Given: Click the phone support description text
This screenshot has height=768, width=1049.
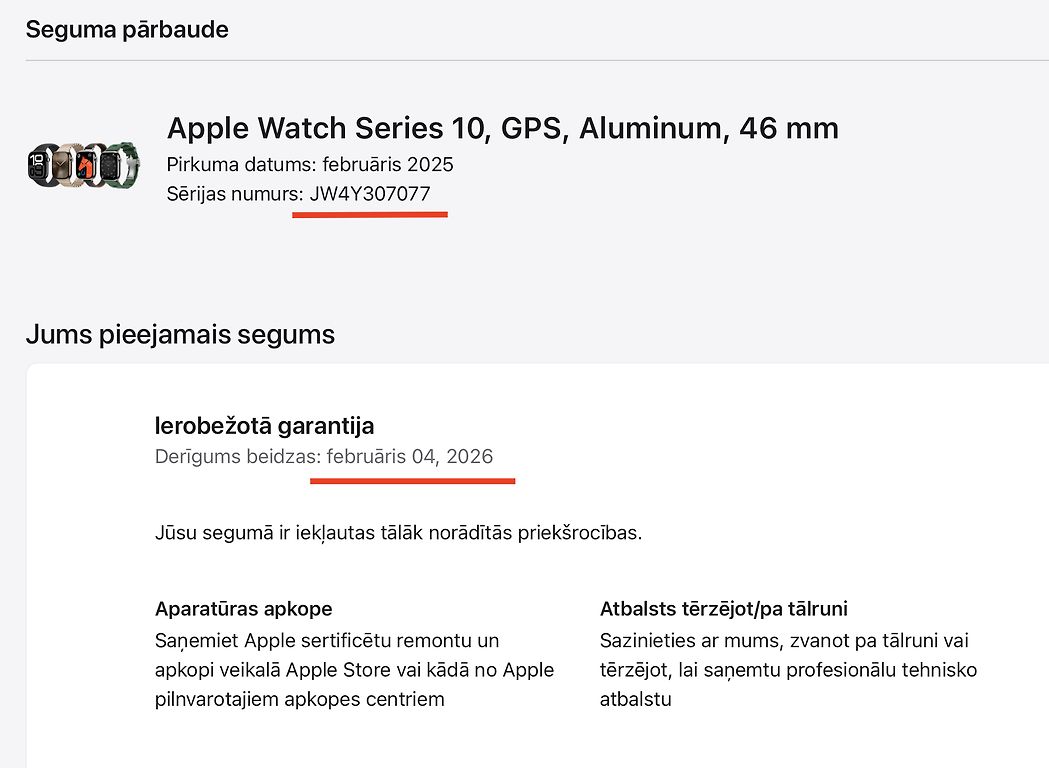Looking at the screenshot, I should pyautogui.click(x=788, y=670).
